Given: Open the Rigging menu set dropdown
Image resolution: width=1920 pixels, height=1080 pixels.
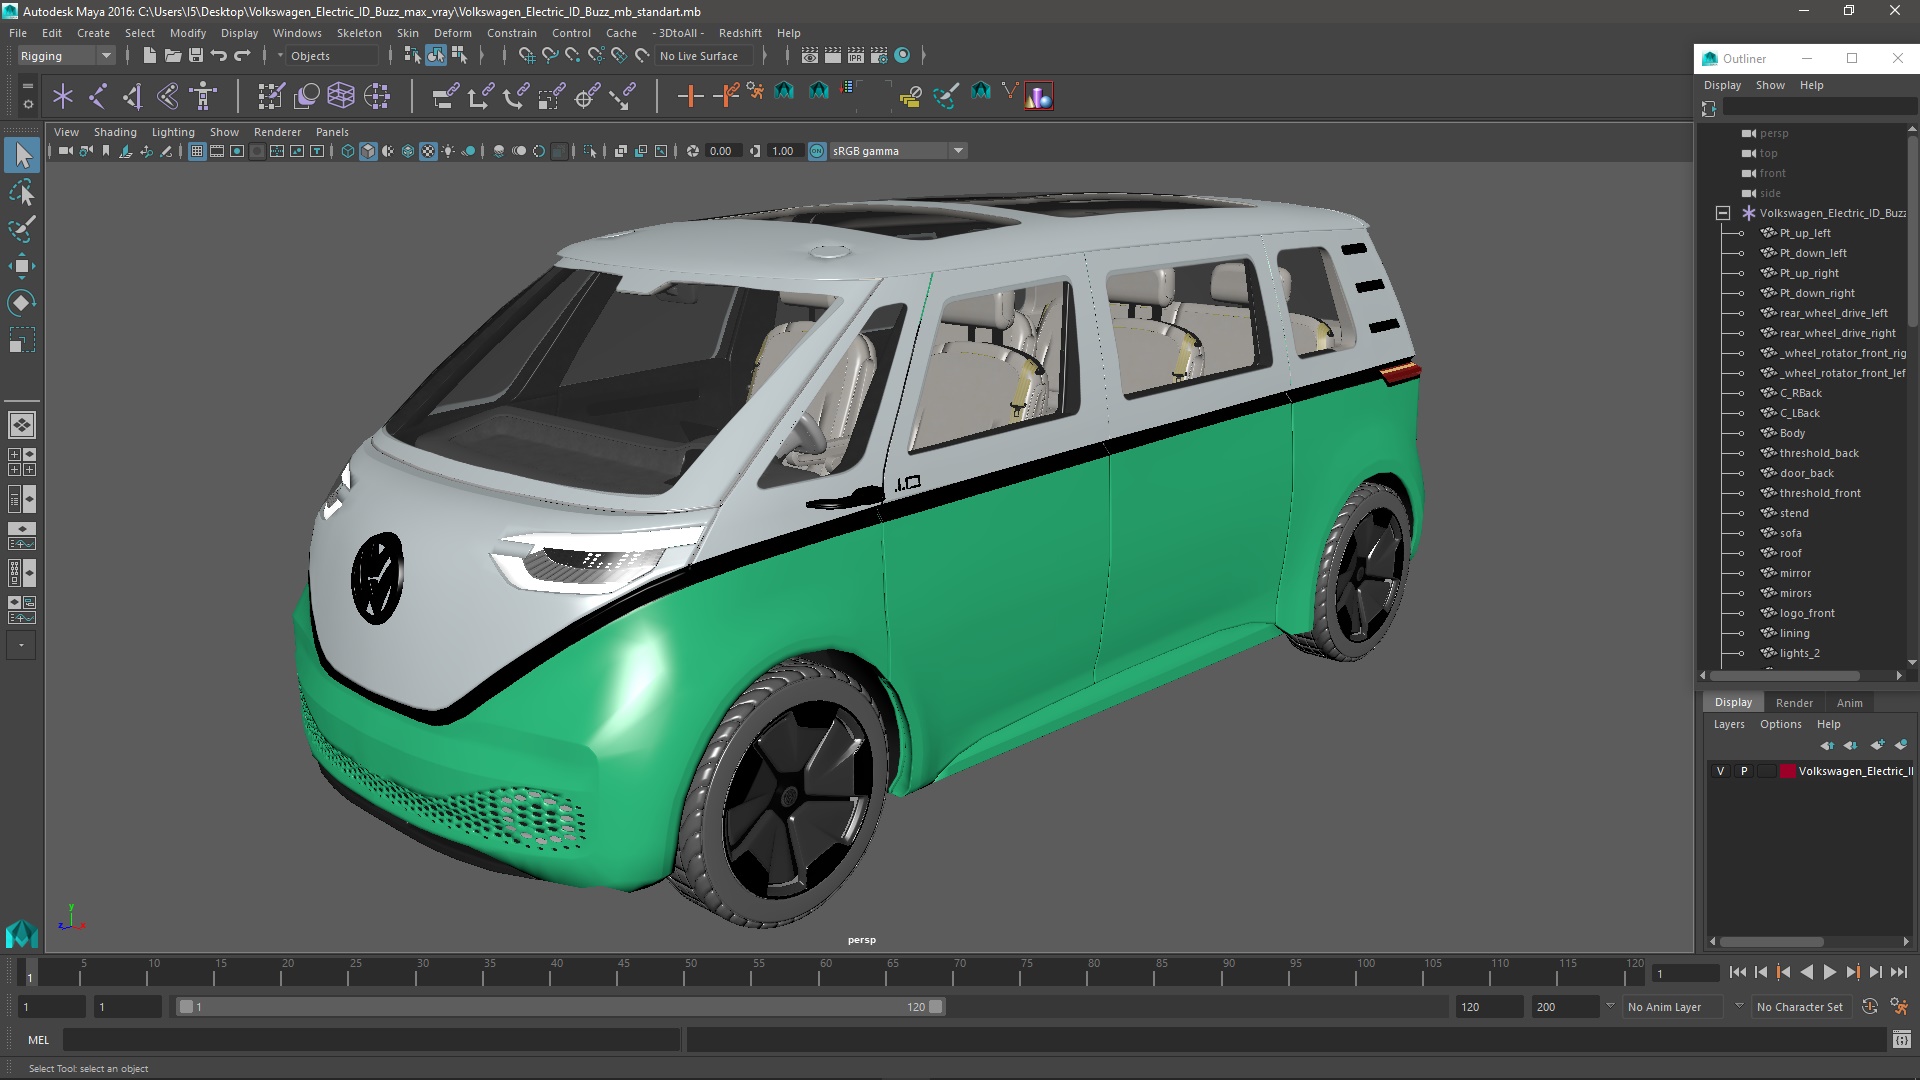Looking at the screenshot, I should (x=66, y=56).
